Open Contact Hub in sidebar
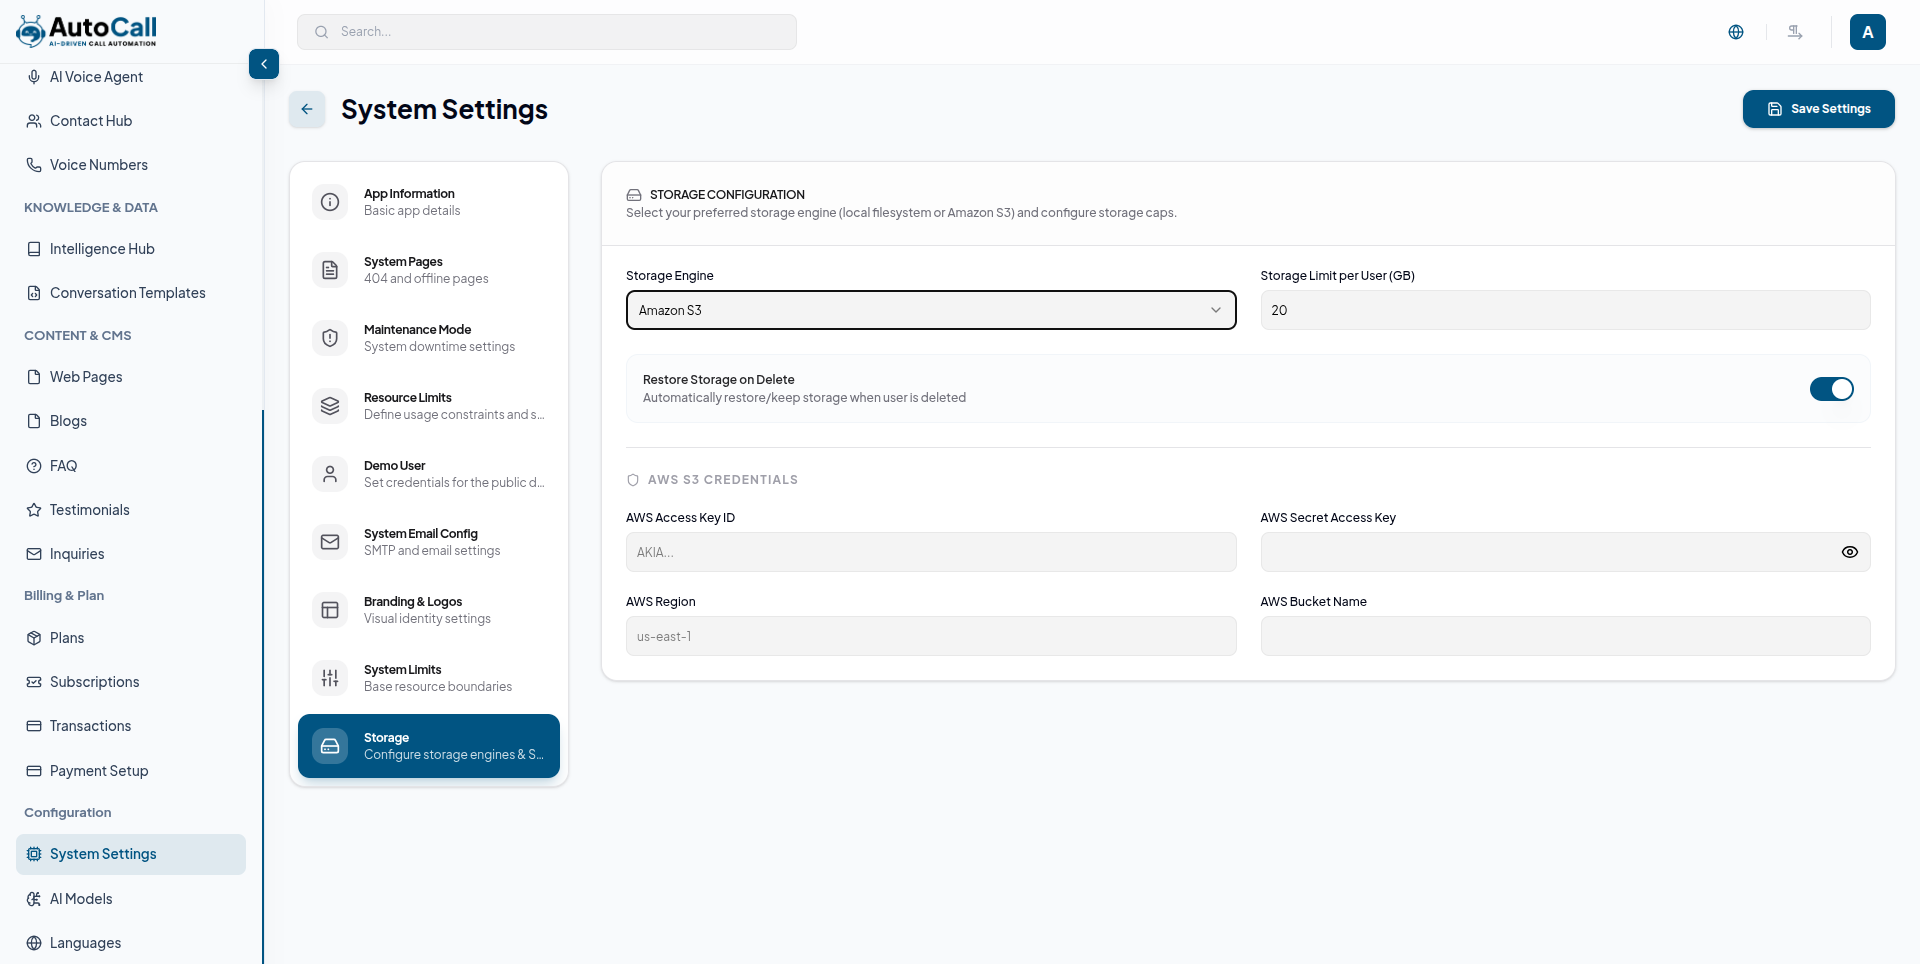The image size is (1920, 964). 131,121
